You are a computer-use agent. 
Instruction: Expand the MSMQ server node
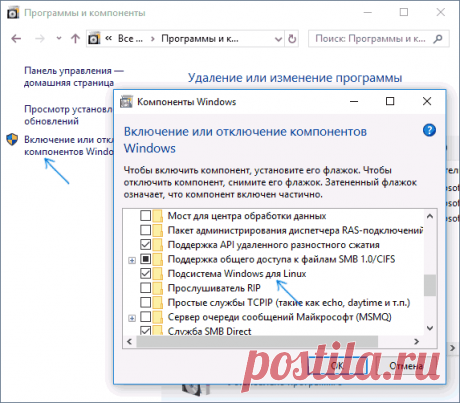coord(132,318)
